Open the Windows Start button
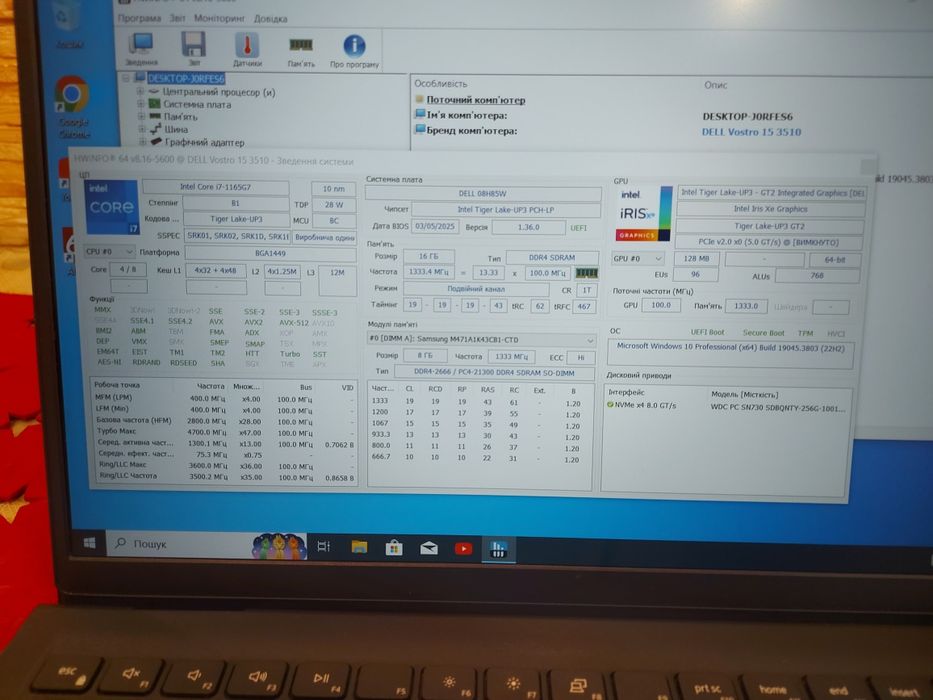This screenshot has height=700, width=933. (x=90, y=542)
